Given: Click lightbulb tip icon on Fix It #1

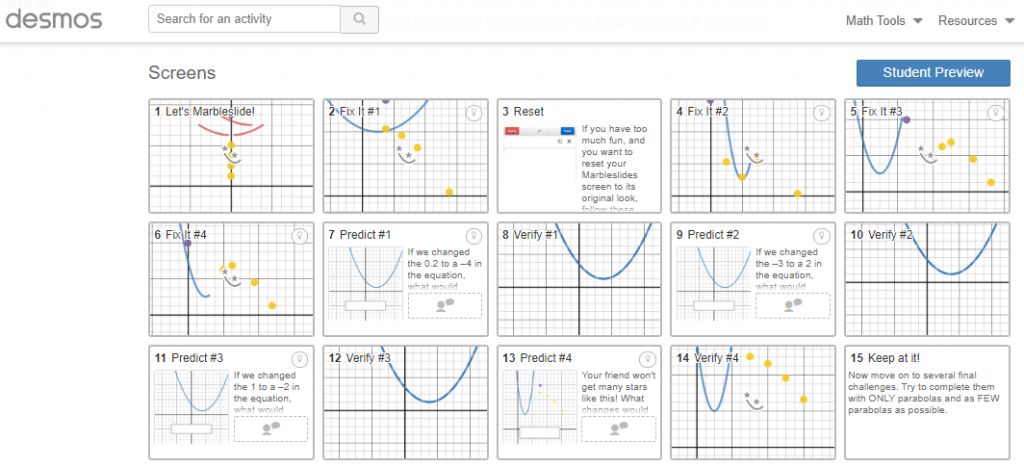Looking at the screenshot, I should click(473, 113).
